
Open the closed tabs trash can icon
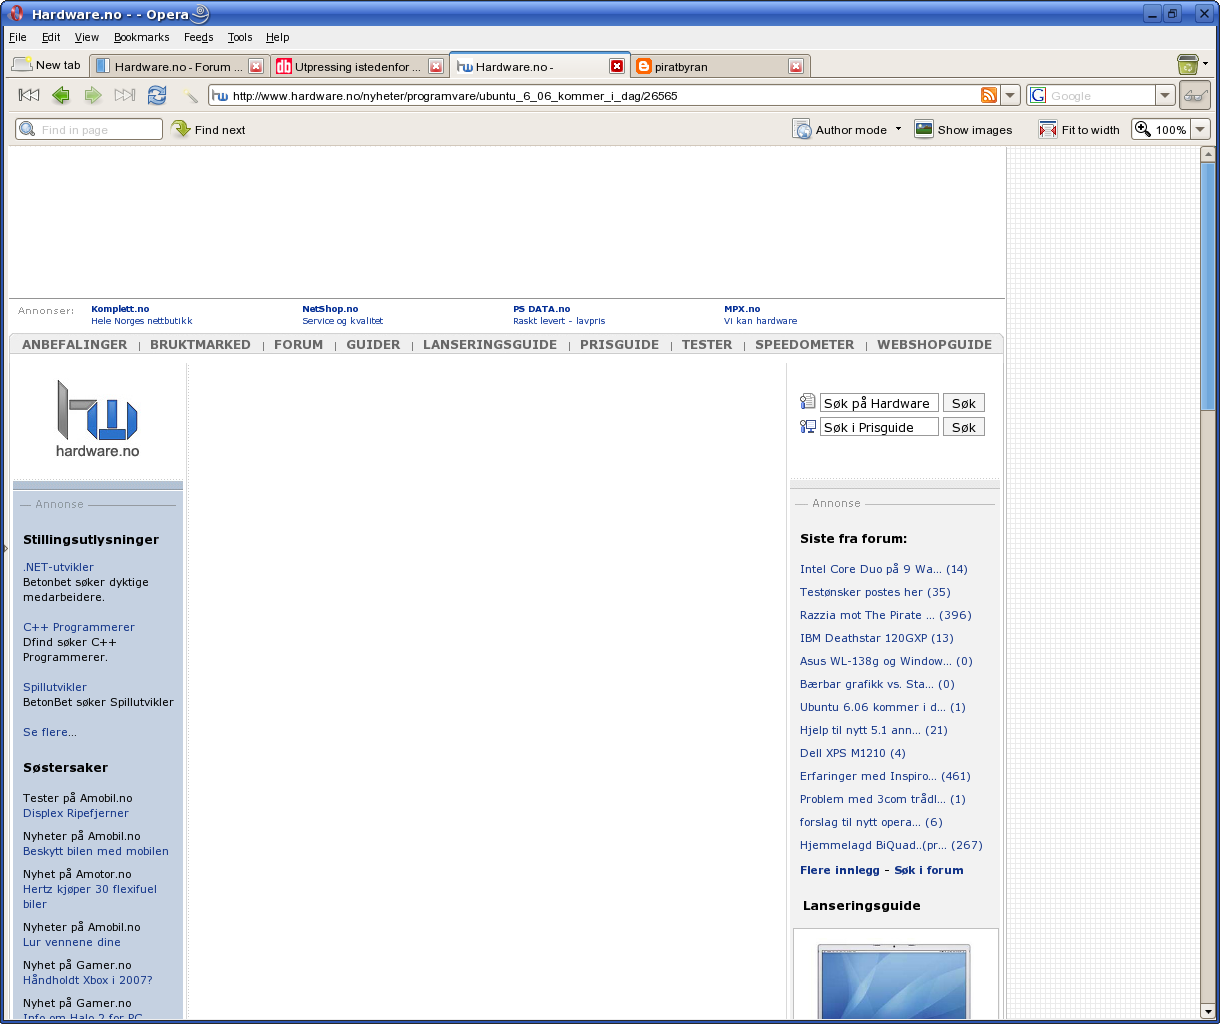click(x=1188, y=64)
